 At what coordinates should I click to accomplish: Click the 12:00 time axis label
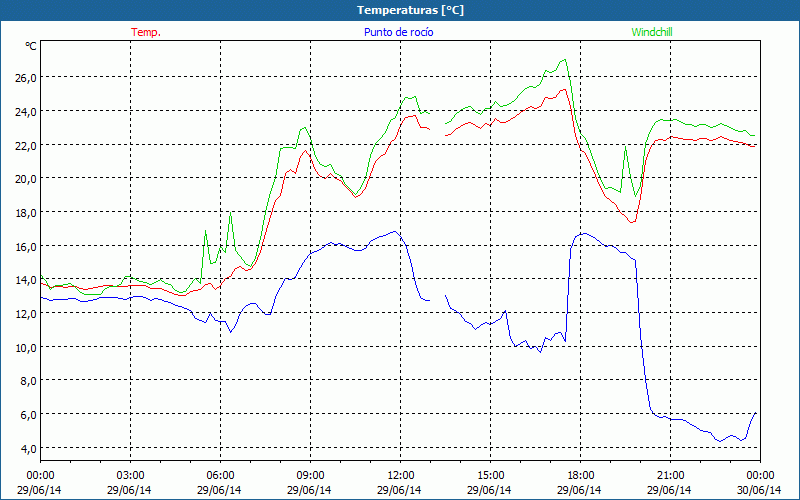coord(401,476)
